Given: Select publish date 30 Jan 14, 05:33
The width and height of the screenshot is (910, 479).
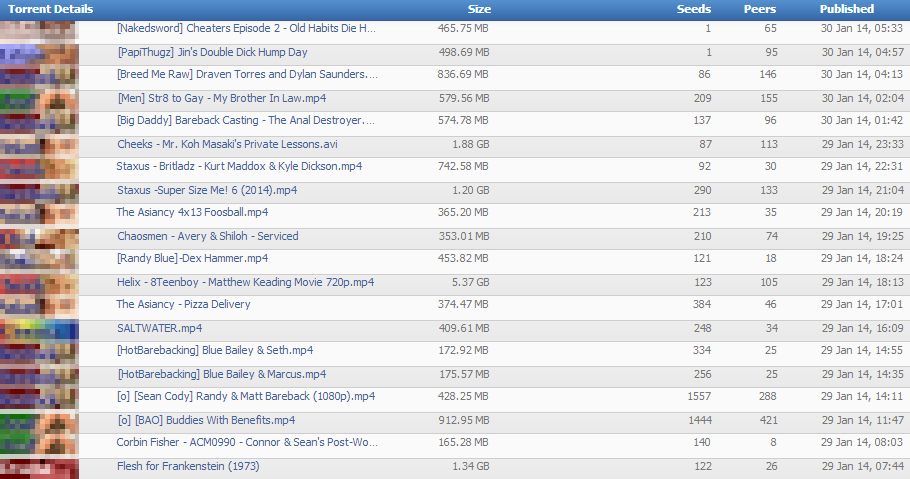Looking at the screenshot, I should 862,28.
